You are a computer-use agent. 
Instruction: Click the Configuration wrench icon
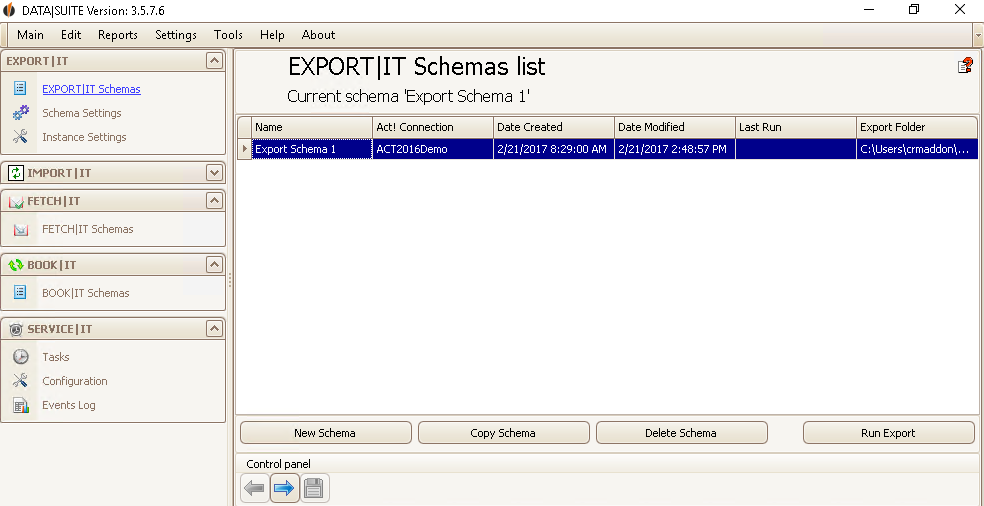click(x=20, y=380)
